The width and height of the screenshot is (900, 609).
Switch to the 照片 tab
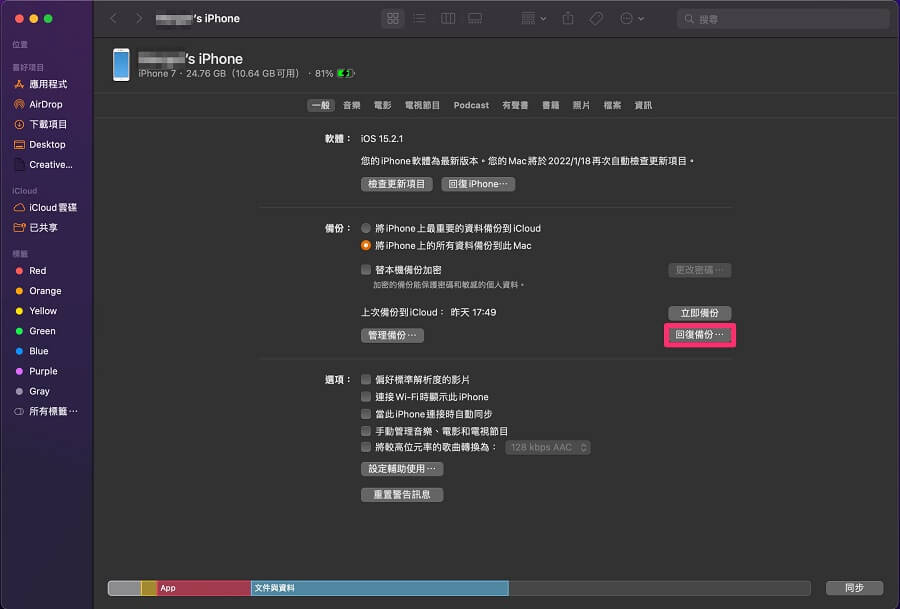coord(581,104)
